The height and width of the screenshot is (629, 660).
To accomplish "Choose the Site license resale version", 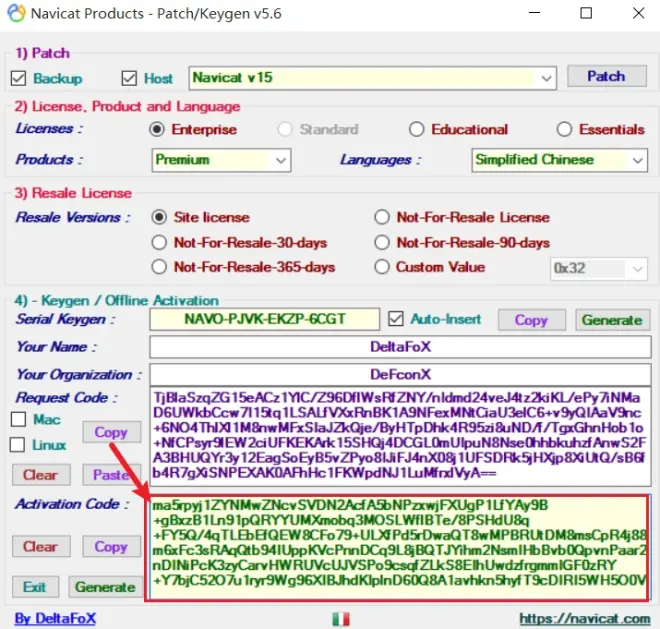I will (159, 217).
